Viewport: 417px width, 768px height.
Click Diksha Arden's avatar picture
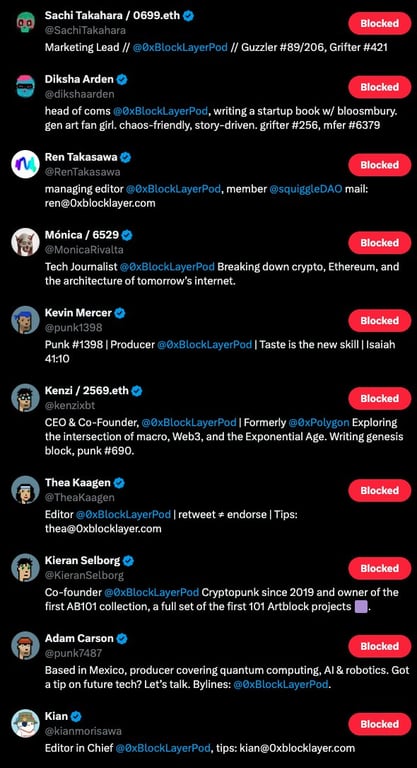coord(25,86)
